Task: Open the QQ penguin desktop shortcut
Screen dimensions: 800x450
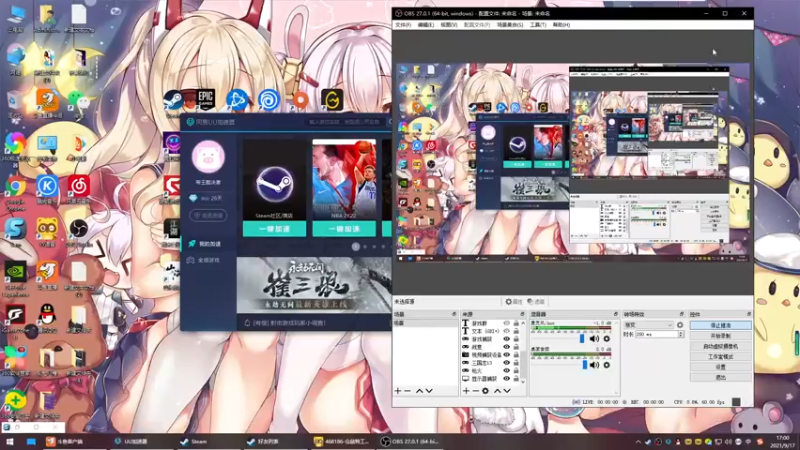Action: coord(47,314)
